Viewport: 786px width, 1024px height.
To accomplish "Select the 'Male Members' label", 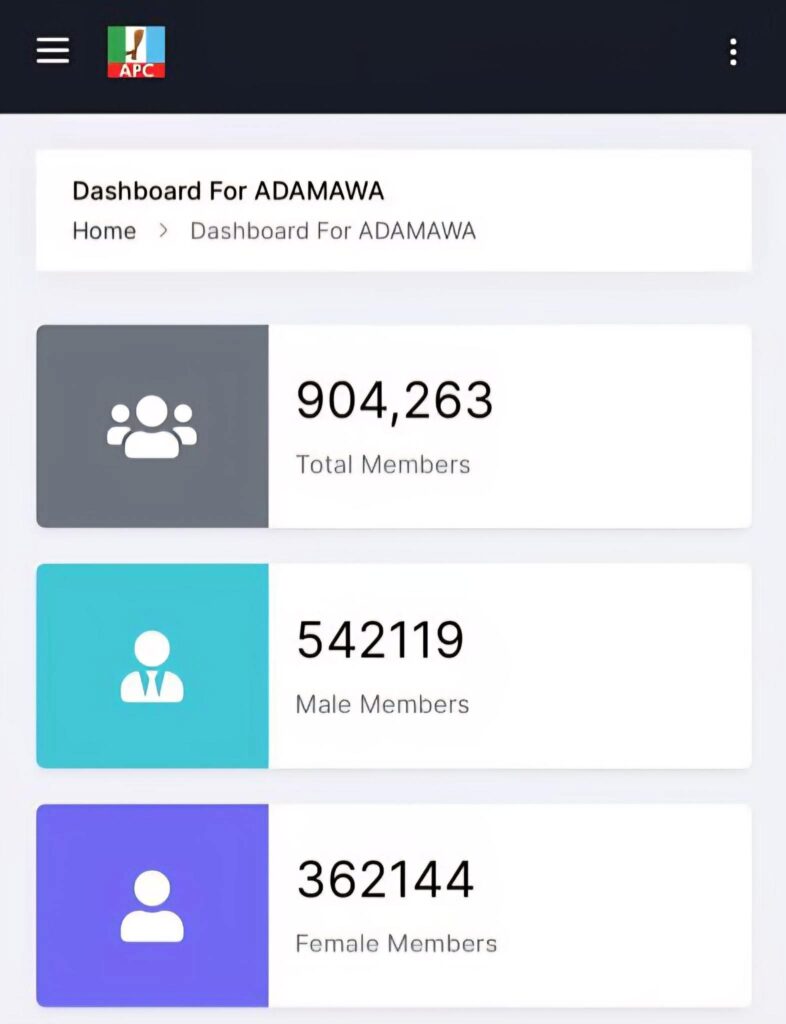I will (382, 704).
